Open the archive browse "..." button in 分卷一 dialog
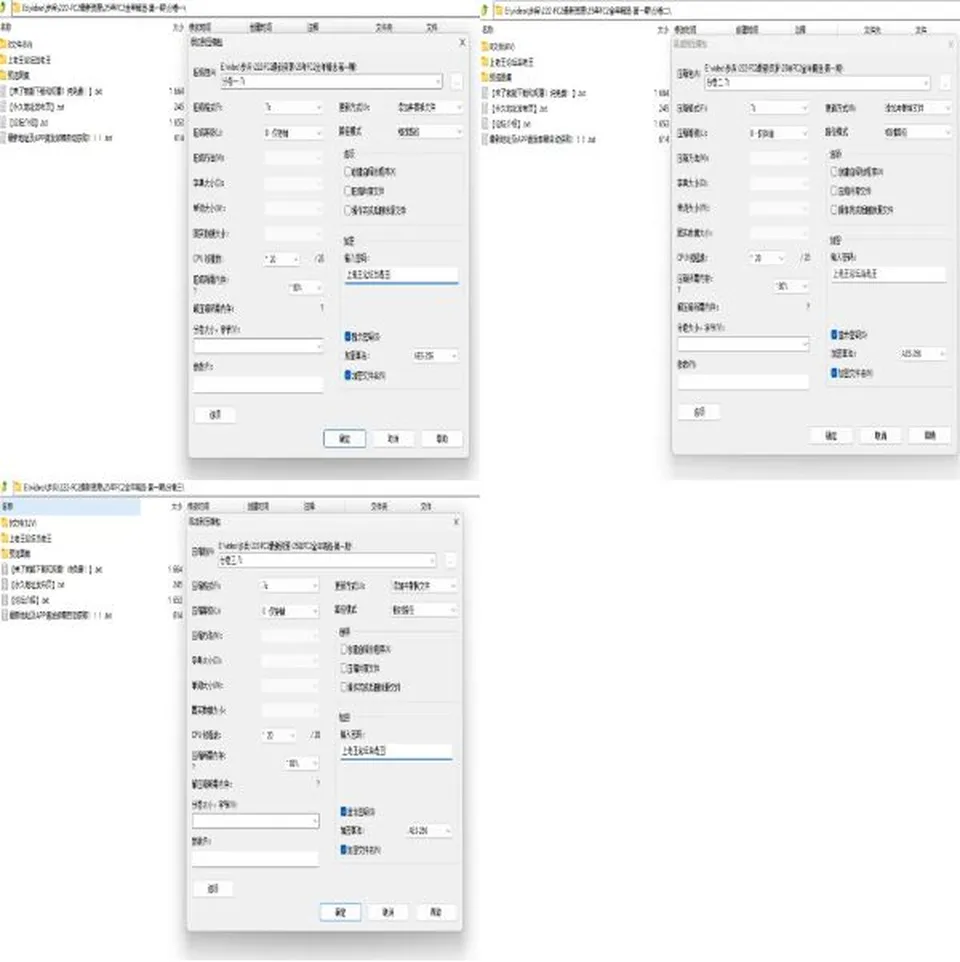 tap(456, 81)
